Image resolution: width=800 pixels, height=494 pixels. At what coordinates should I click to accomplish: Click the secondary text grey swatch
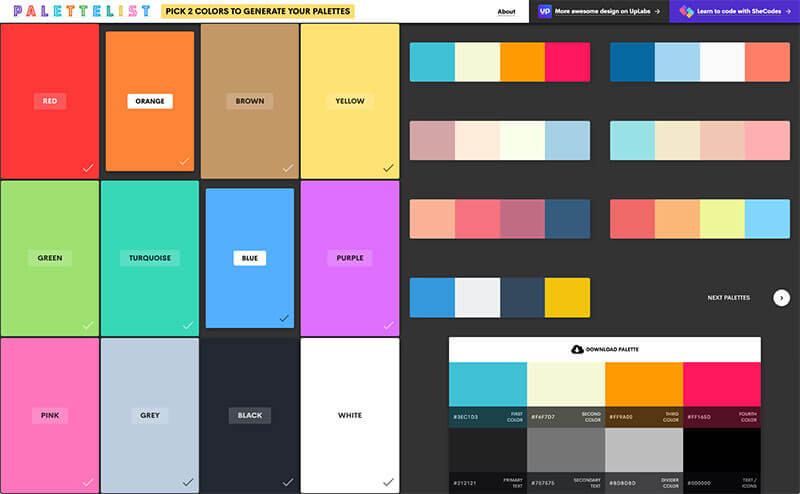coord(566,450)
